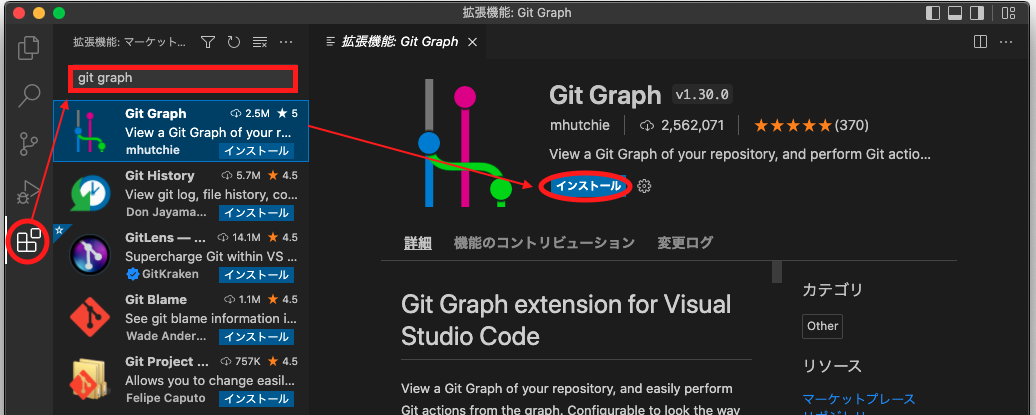Click the 2,562,071 install count
The height and width of the screenshot is (415, 1036).
683,125
